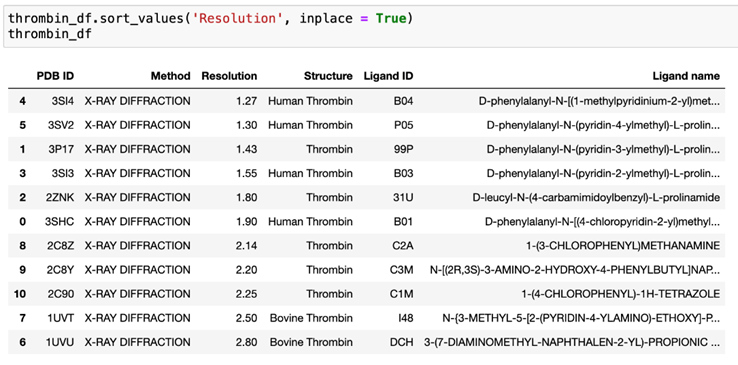Click ligand ID 'C1M'
Image resolution: width=738 pixels, height=365 pixels.
point(402,294)
